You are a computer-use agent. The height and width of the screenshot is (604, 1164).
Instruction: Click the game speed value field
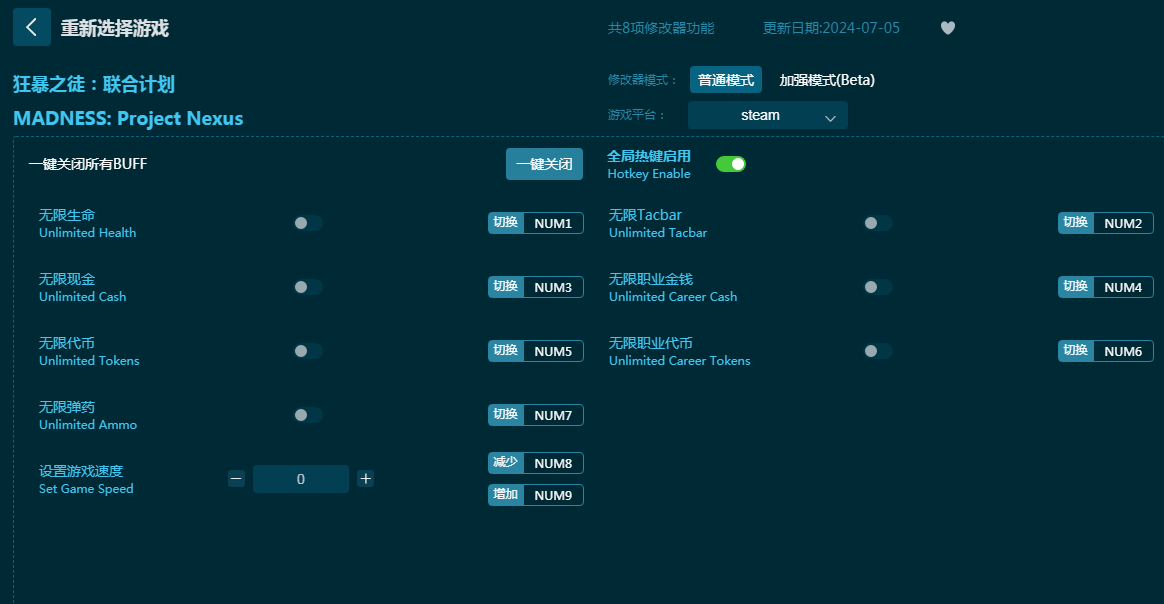(x=301, y=479)
